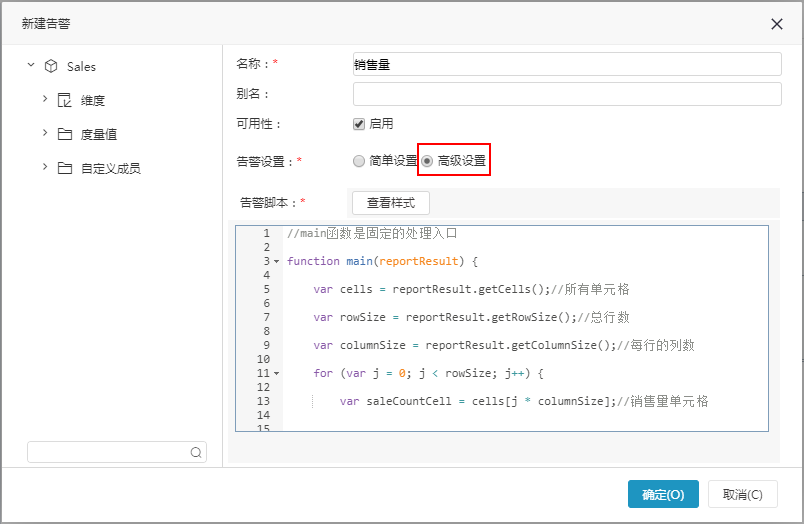Click the 度量值 folder icon
Viewport: 804px width, 524px height.
coord(65,134)
